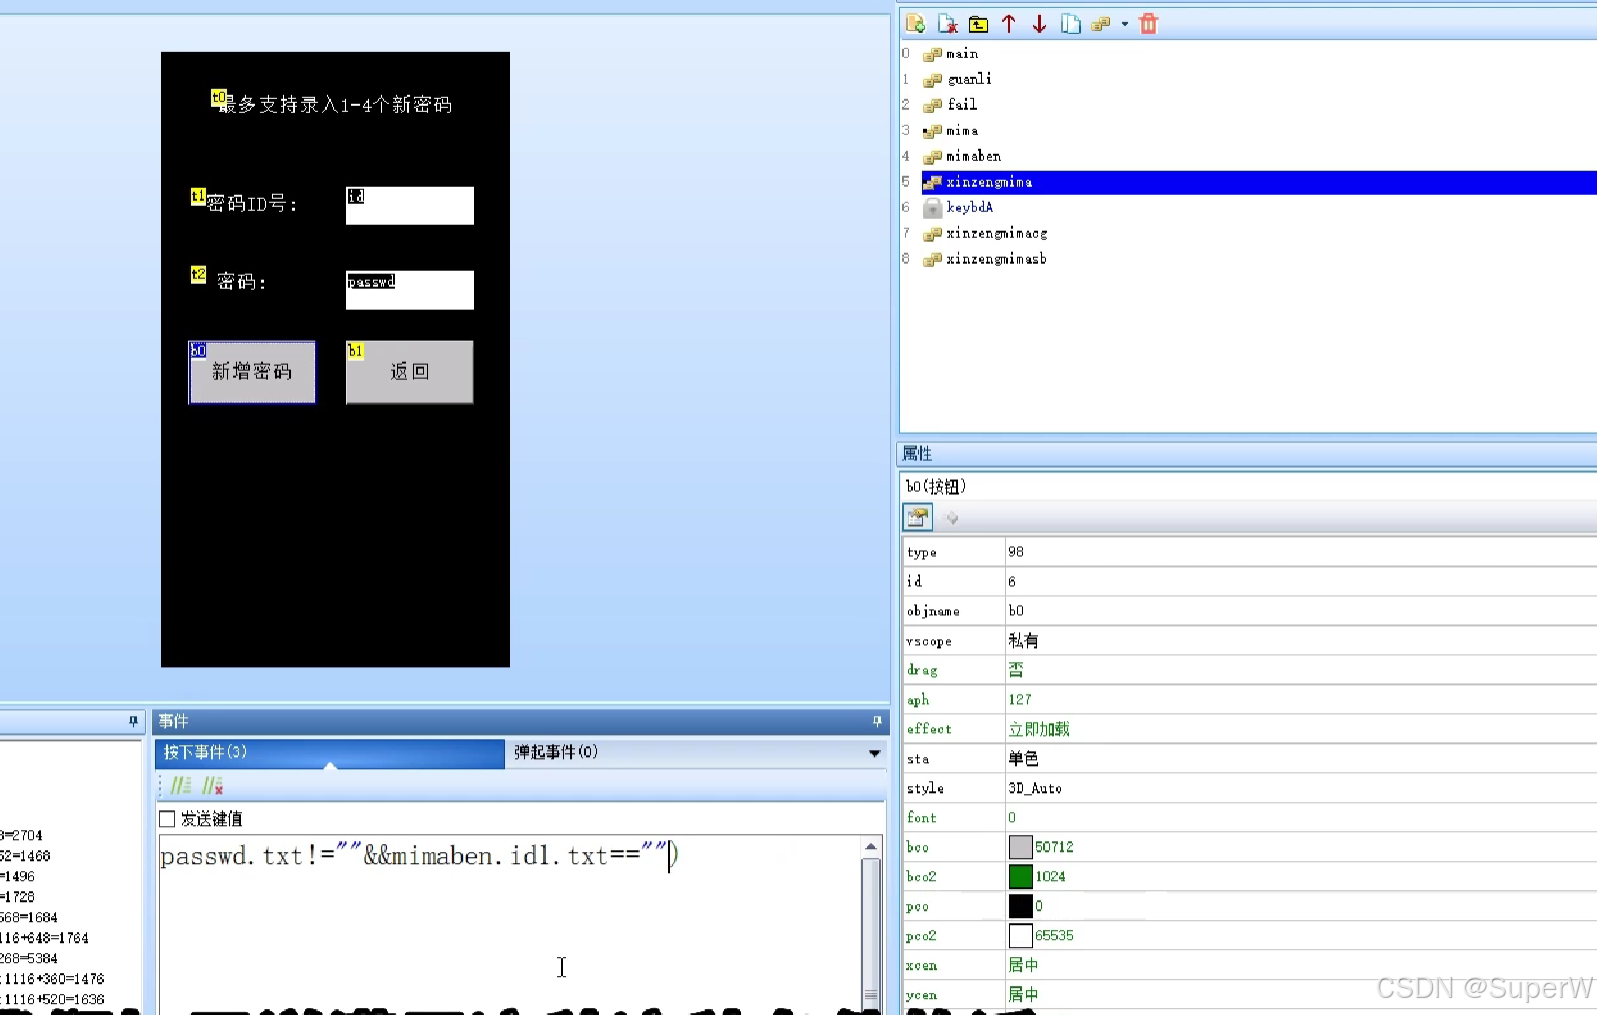This screenshot has height=1015, width=1597.
Task: Select the mimaben page icon
Action: pyautogui.click(x=932, y=157)
